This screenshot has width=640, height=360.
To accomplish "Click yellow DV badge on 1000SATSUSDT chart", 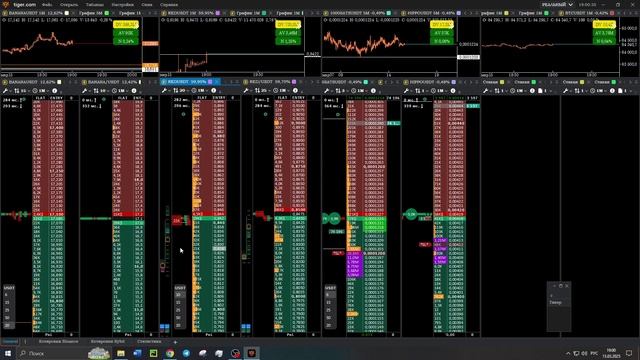I will pos(442,25).
